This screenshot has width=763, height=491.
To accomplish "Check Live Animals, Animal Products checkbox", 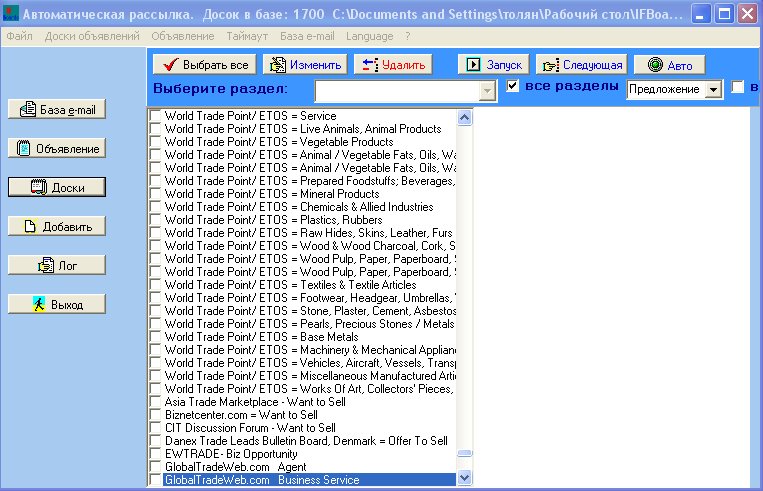I will point(155,129).
